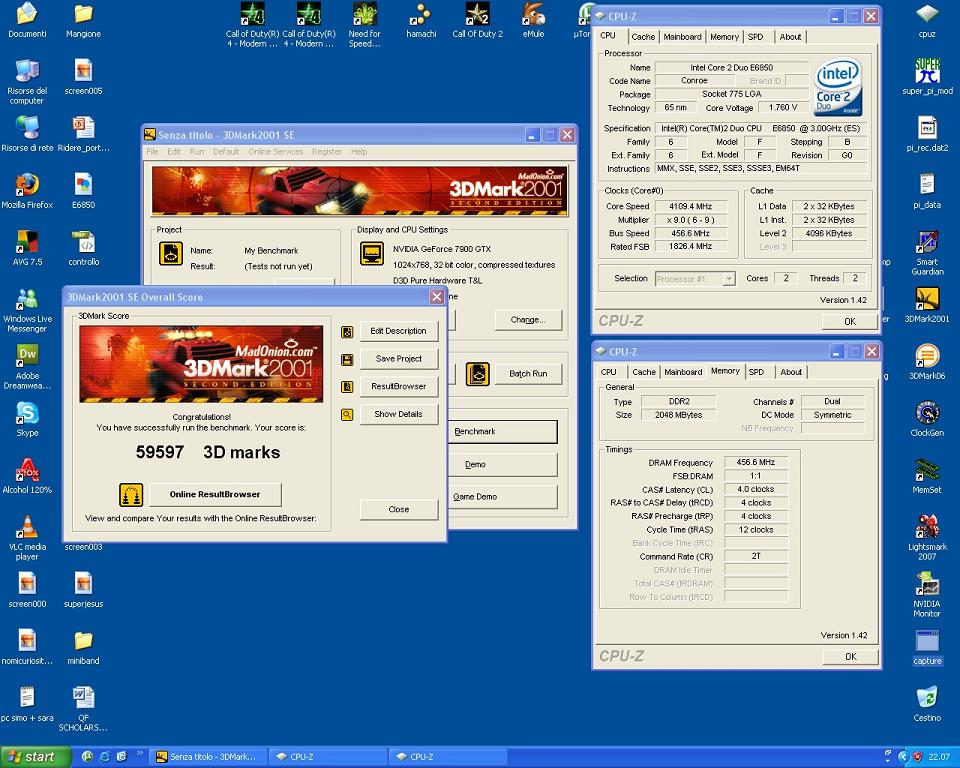Click the 22.07 system tray clock

pyautogui.click(x=939, y=757)
